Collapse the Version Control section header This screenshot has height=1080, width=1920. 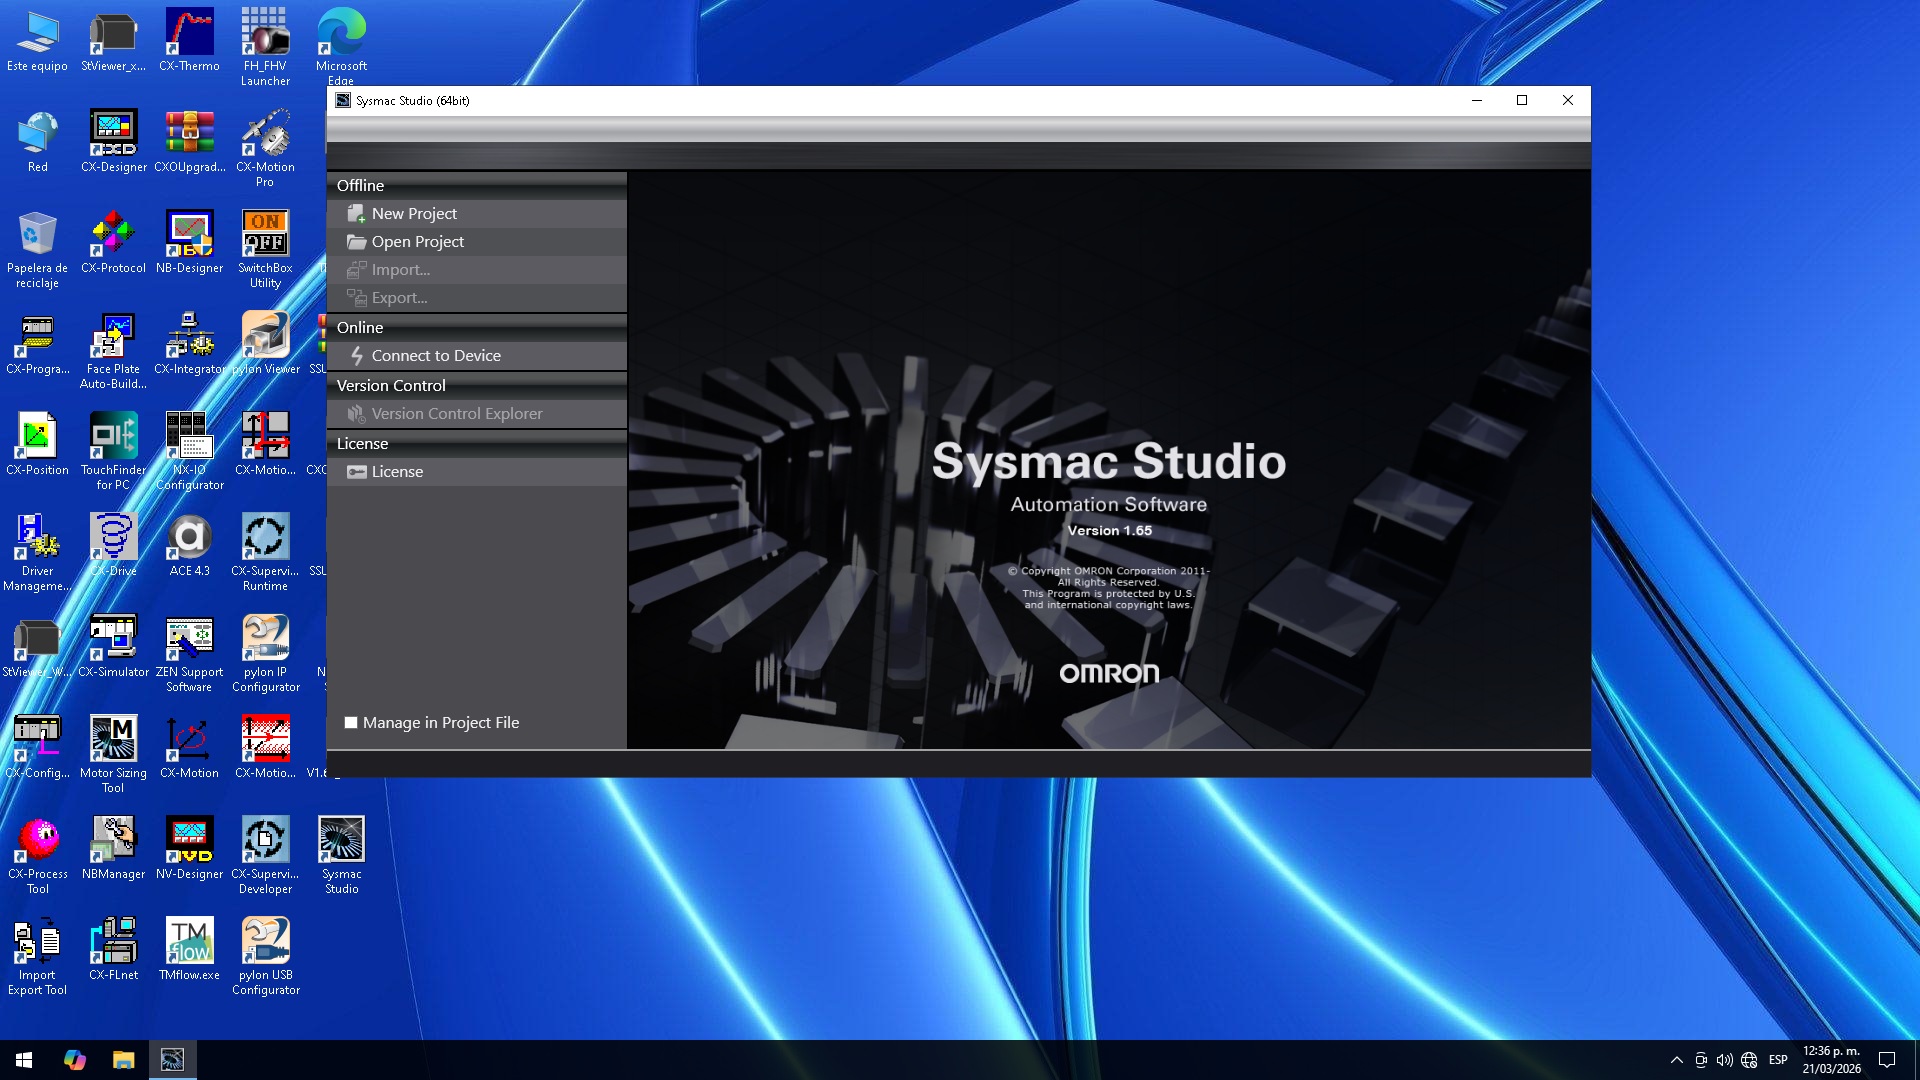tap(391, 385)
